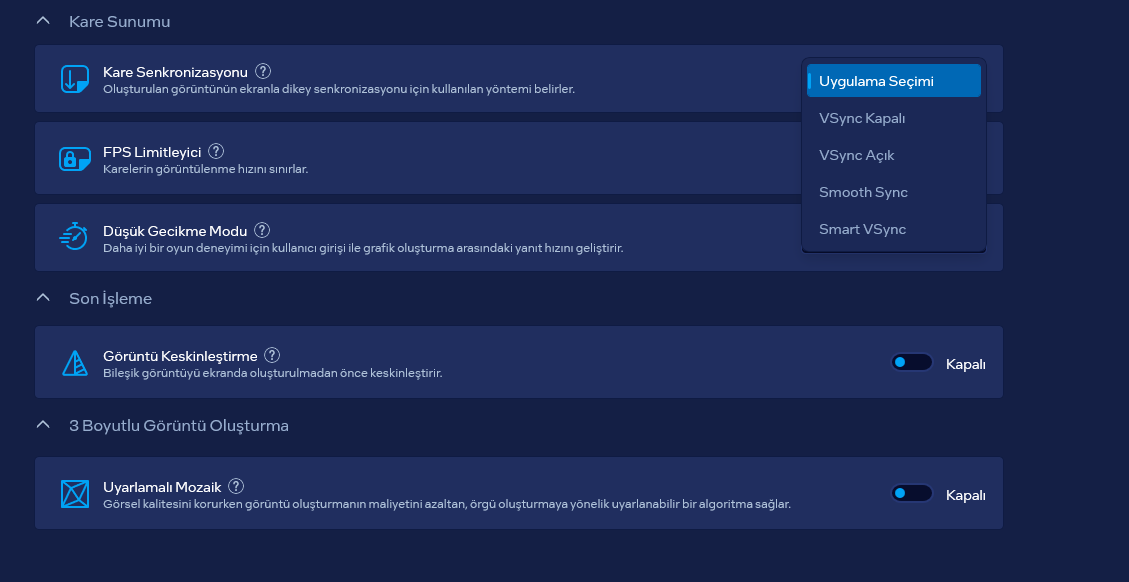
Task: Click the Görüntü Keskinleştirme triangle icon
Action: [75, 363]
